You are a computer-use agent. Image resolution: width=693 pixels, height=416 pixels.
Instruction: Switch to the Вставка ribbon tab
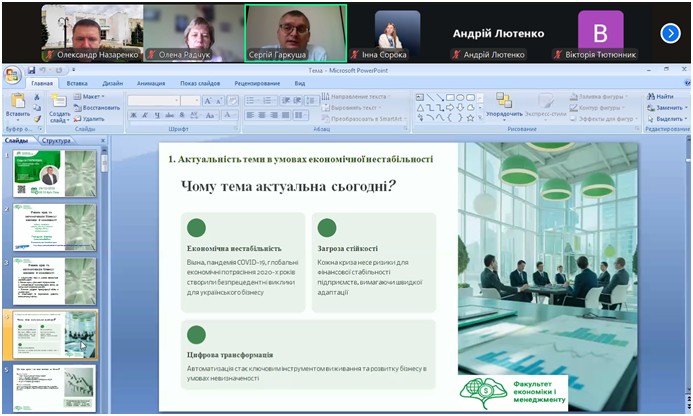click(77, 84)
